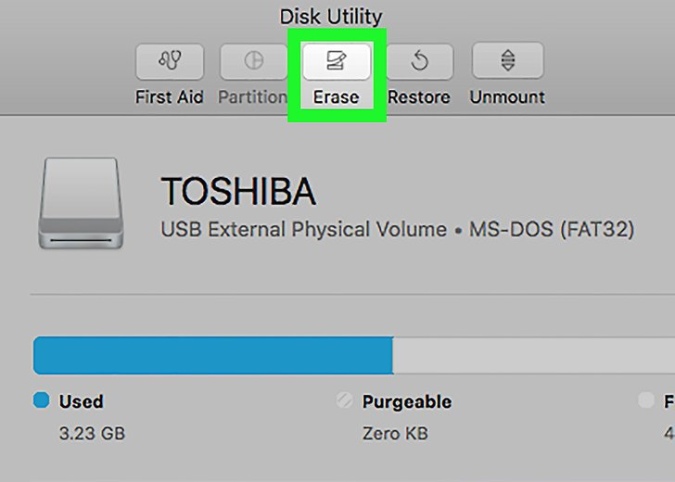Click the Restore label text

pos(419,97)
